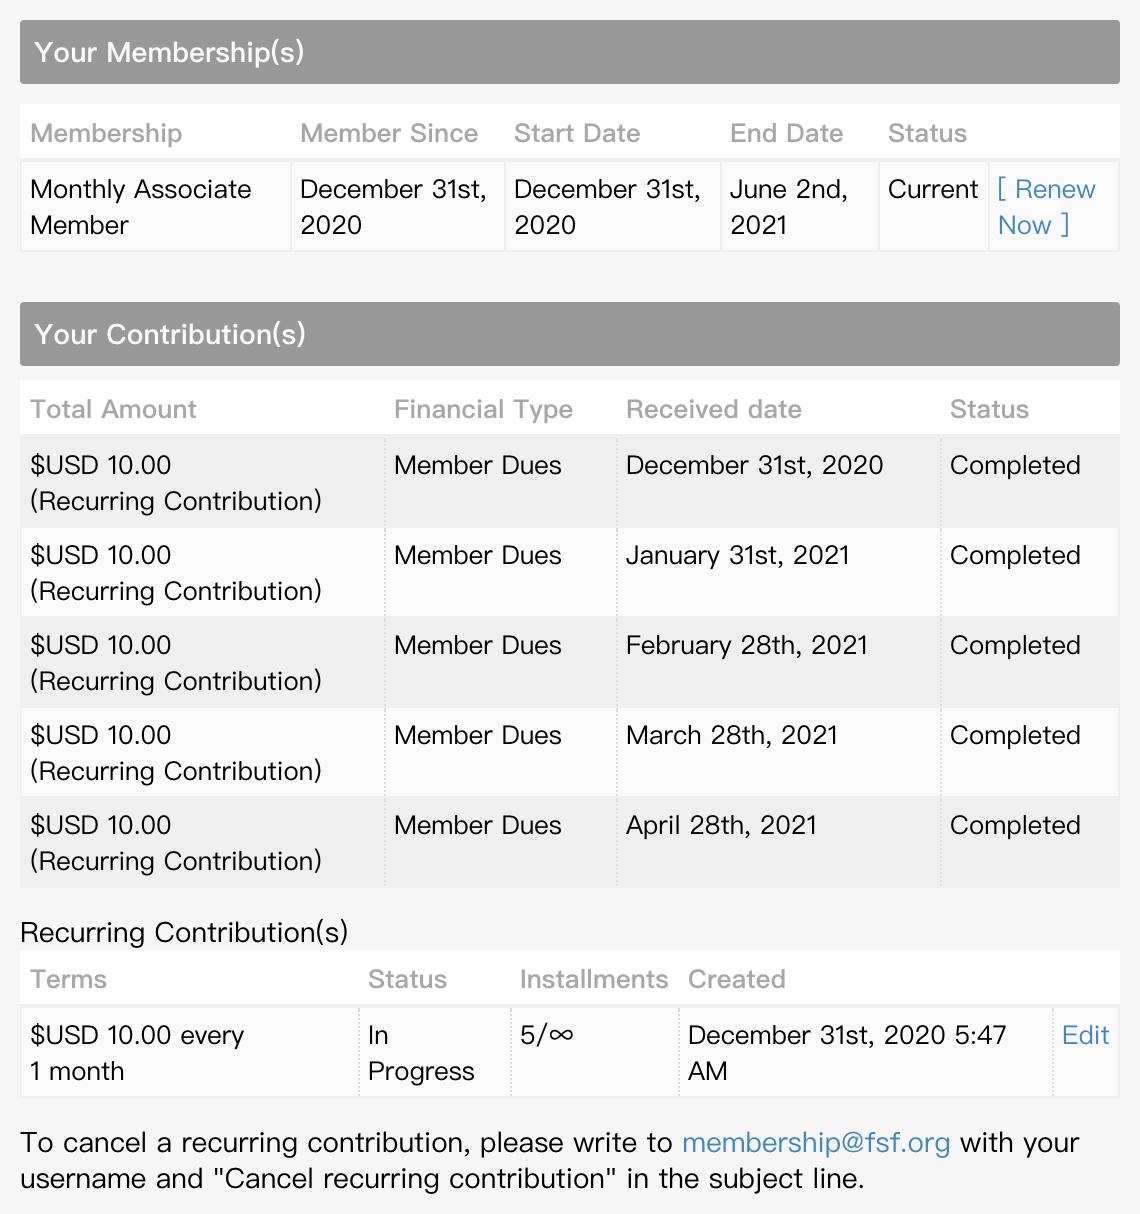Click the March 28th, 2021 received date
This screenshot has width=1140, height=1214.
click(731, 735)
